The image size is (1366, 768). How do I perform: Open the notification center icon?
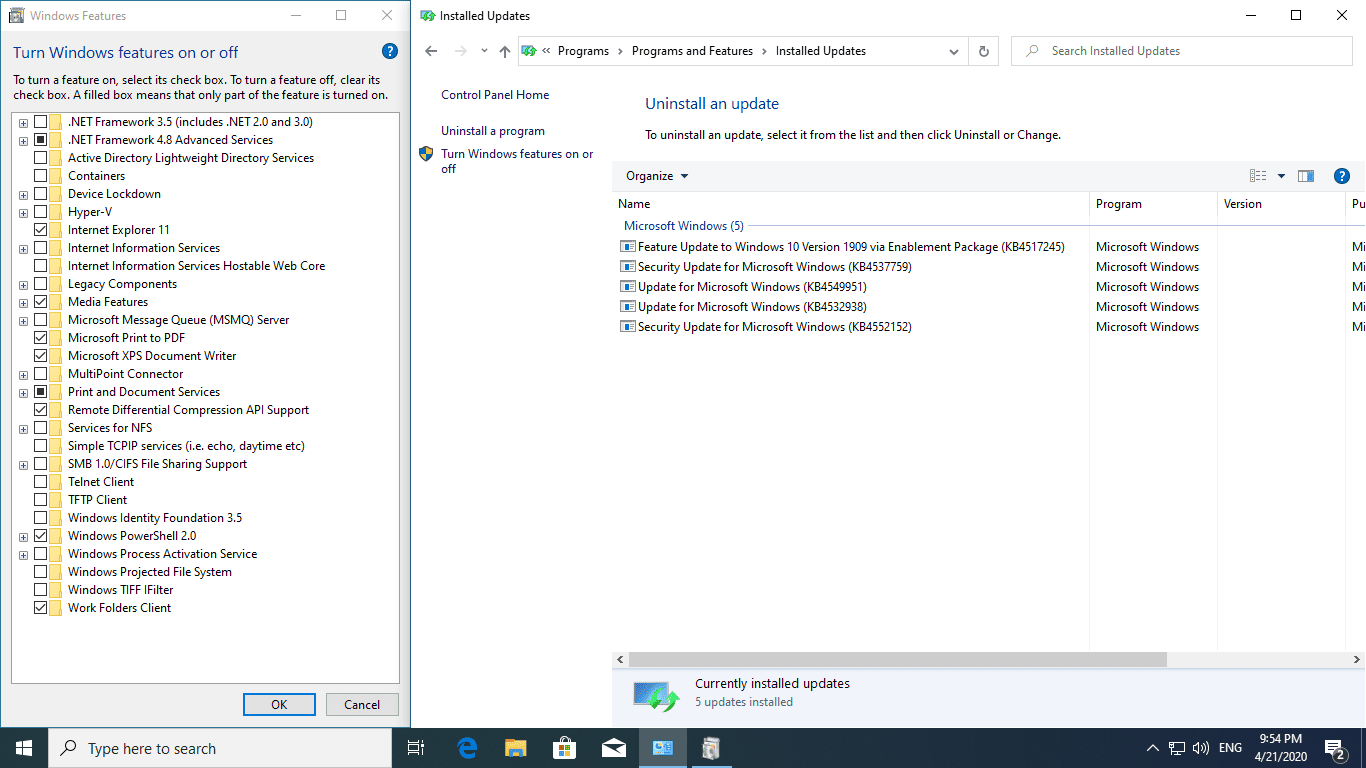pos(1336,748)
